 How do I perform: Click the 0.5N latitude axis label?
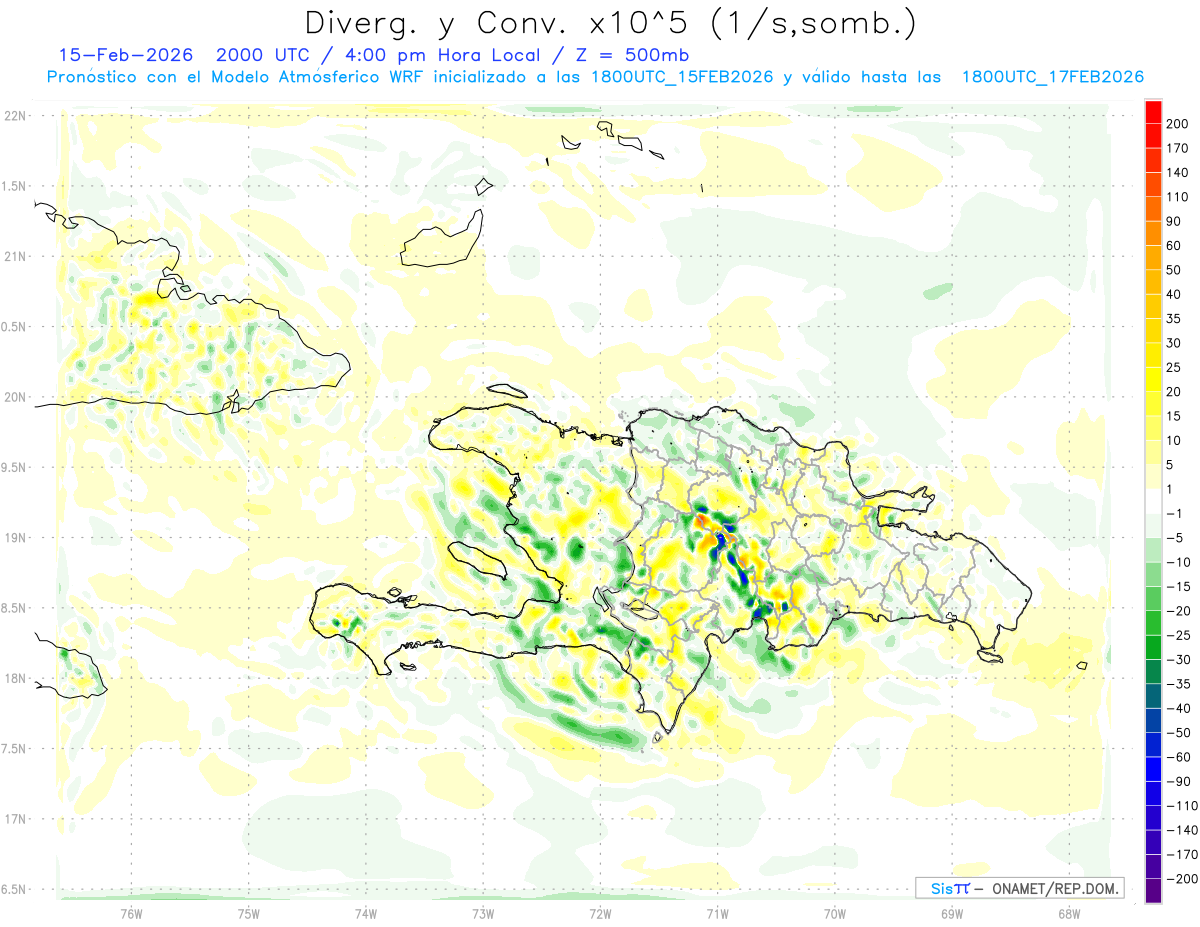[x=14, y=327]
